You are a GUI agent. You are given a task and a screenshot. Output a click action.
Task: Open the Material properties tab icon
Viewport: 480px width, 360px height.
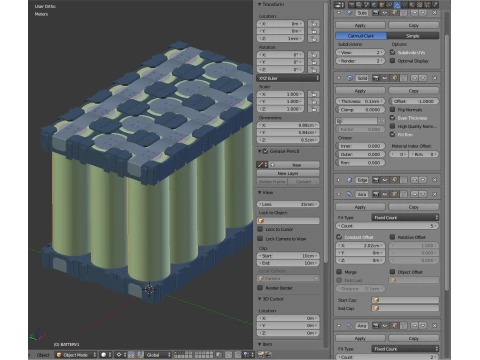[412, 5]
